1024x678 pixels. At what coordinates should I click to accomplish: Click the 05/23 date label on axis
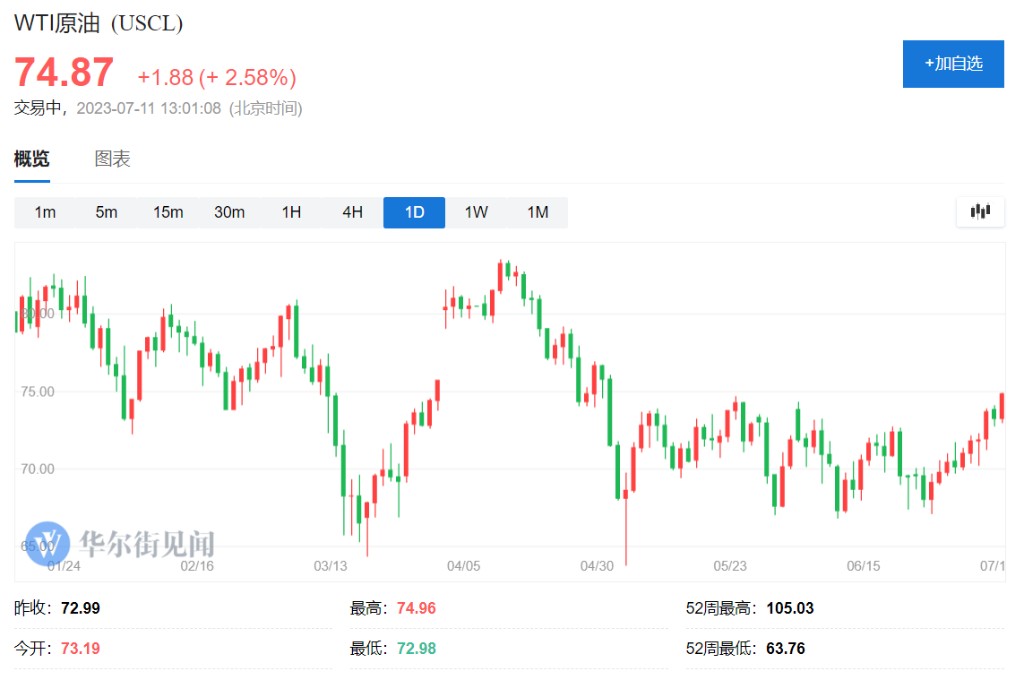[x=729, y=566]
